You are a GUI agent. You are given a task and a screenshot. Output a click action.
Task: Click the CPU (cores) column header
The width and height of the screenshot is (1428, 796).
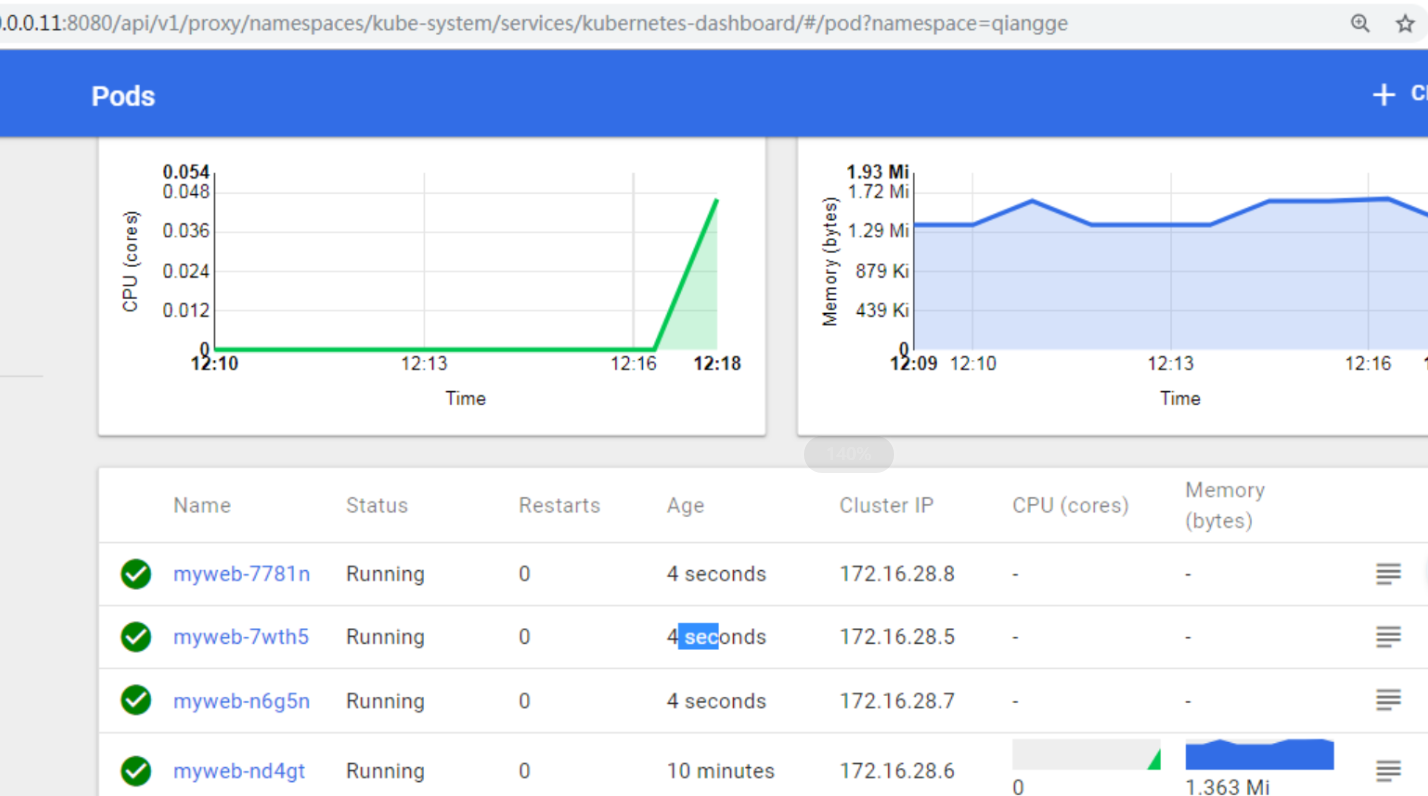point(1070,506)
